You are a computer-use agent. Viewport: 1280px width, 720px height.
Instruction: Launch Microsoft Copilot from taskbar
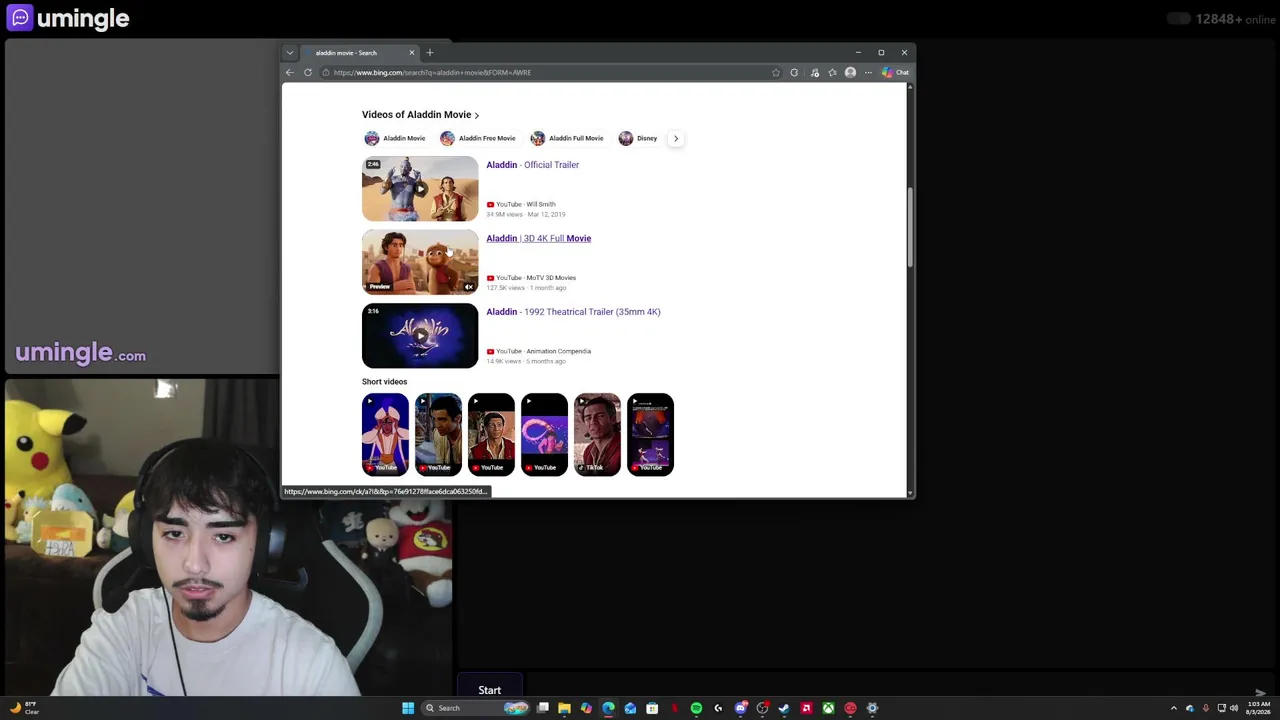(x=586, y=708)
